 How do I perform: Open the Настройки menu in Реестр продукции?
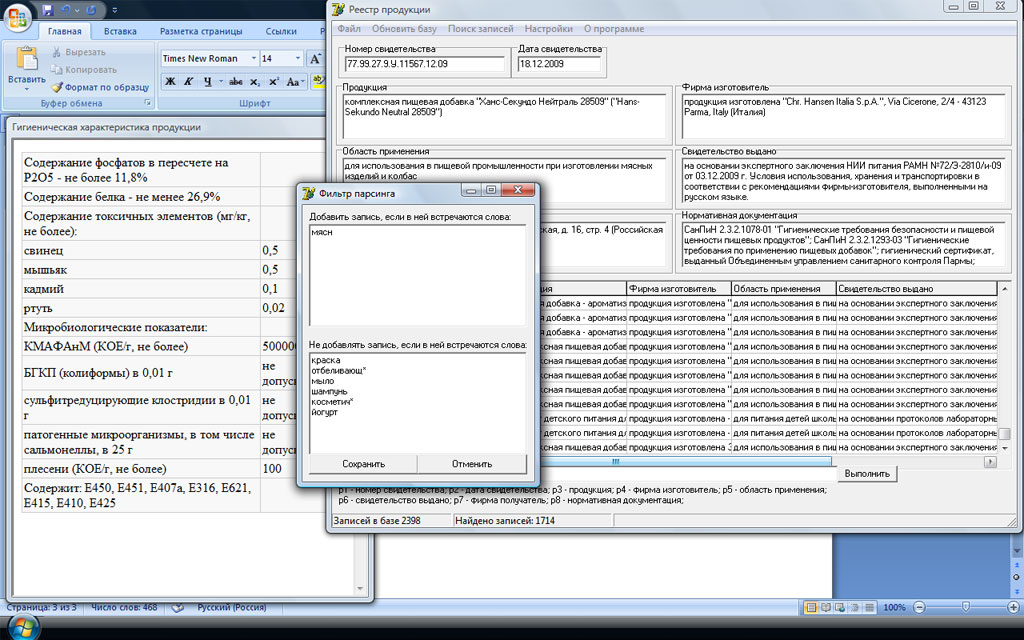[x=548, y=29]
